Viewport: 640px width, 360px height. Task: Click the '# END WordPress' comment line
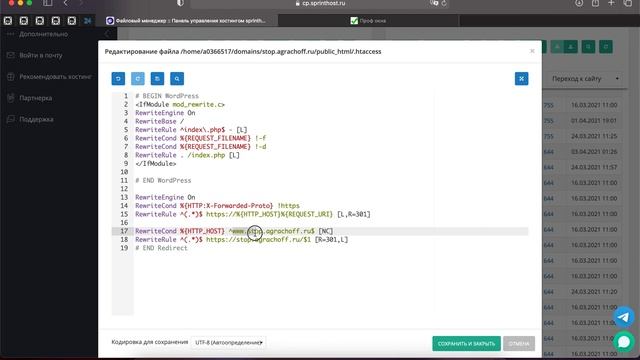[x=163, y=180]
